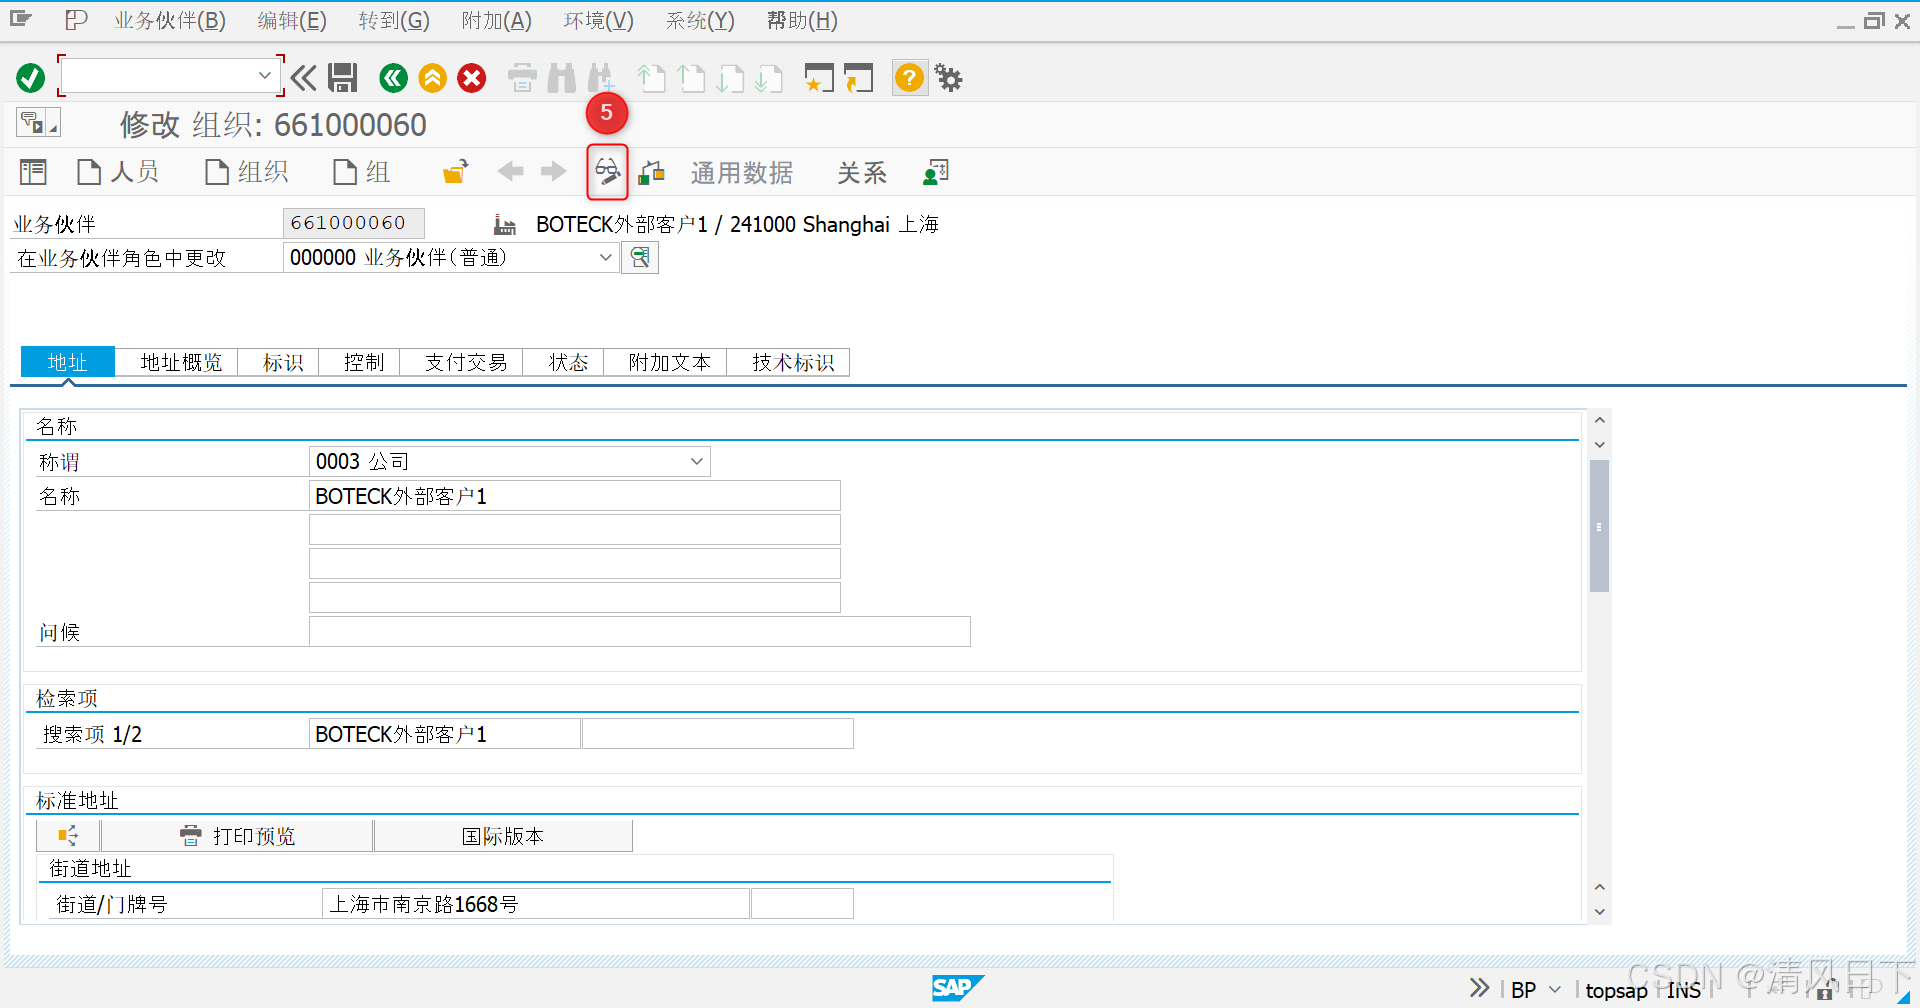Create an Organization with the 组织 icon
This screenshot has height=1008, width=1920.
tap(245, 171)
